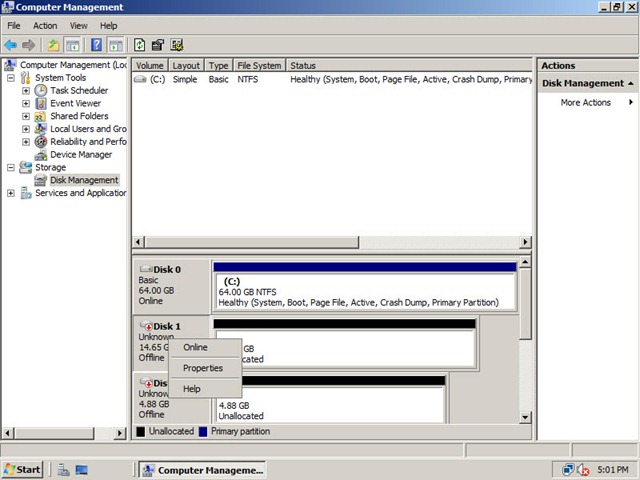Click the Refresh toolbar icon
The image size is (640, 480).
point(140,44)
